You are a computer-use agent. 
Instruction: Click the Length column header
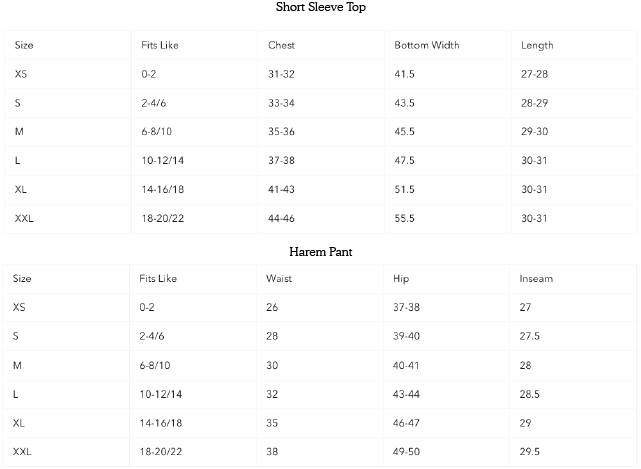537,45
